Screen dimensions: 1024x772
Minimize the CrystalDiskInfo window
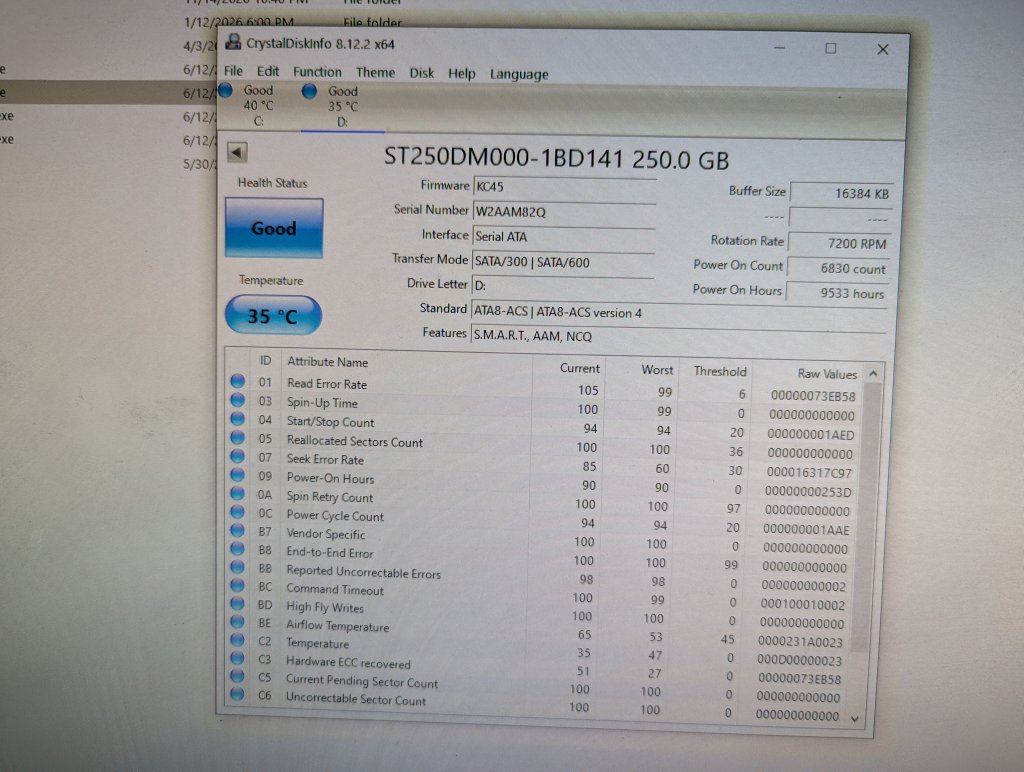(778, 47)
